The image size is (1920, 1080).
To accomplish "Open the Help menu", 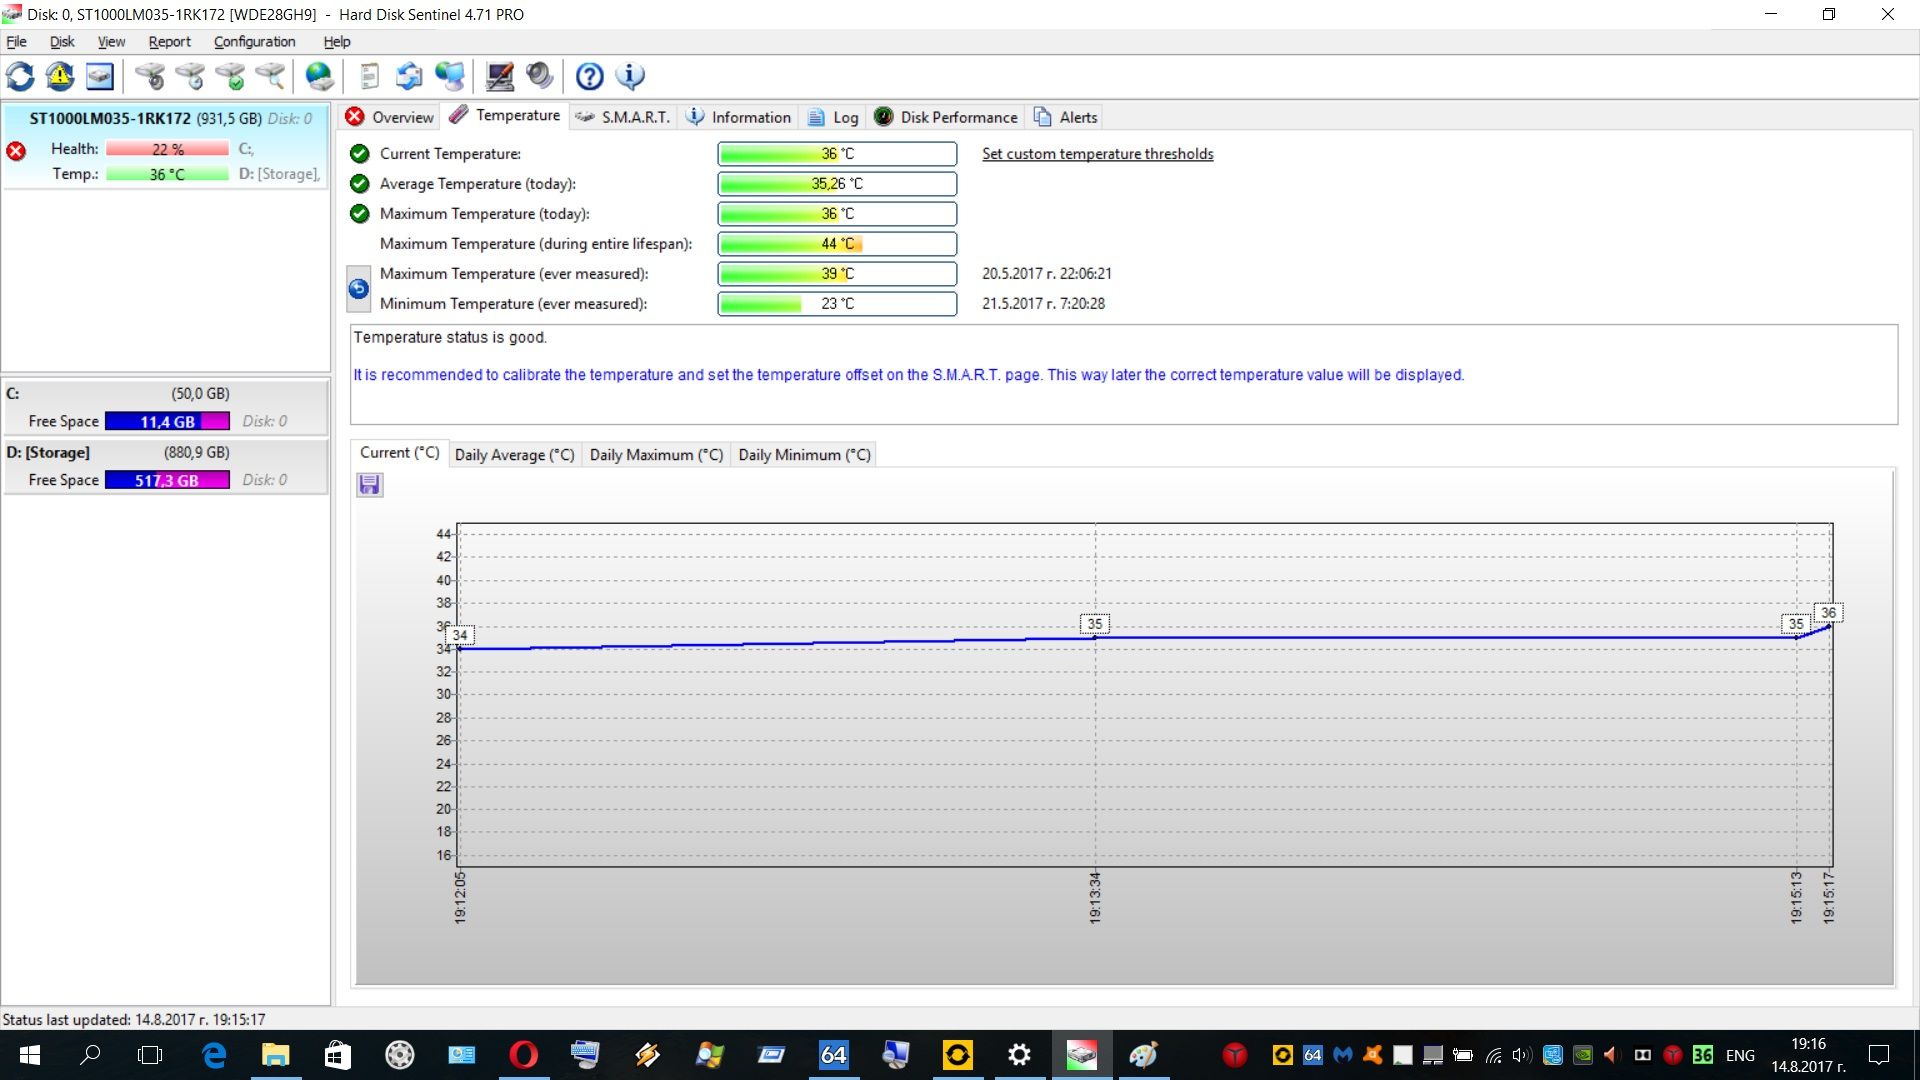I will click(337, 42).
